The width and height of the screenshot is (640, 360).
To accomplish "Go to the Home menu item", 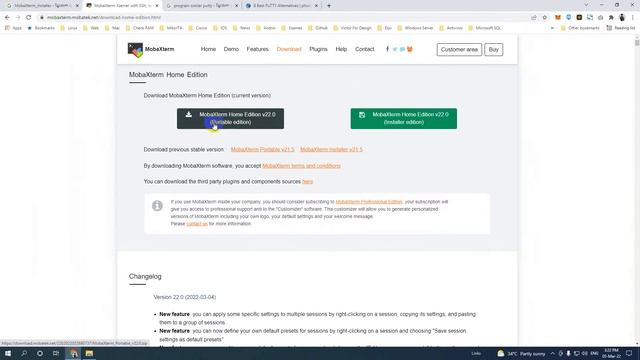I will click(208, 49).
